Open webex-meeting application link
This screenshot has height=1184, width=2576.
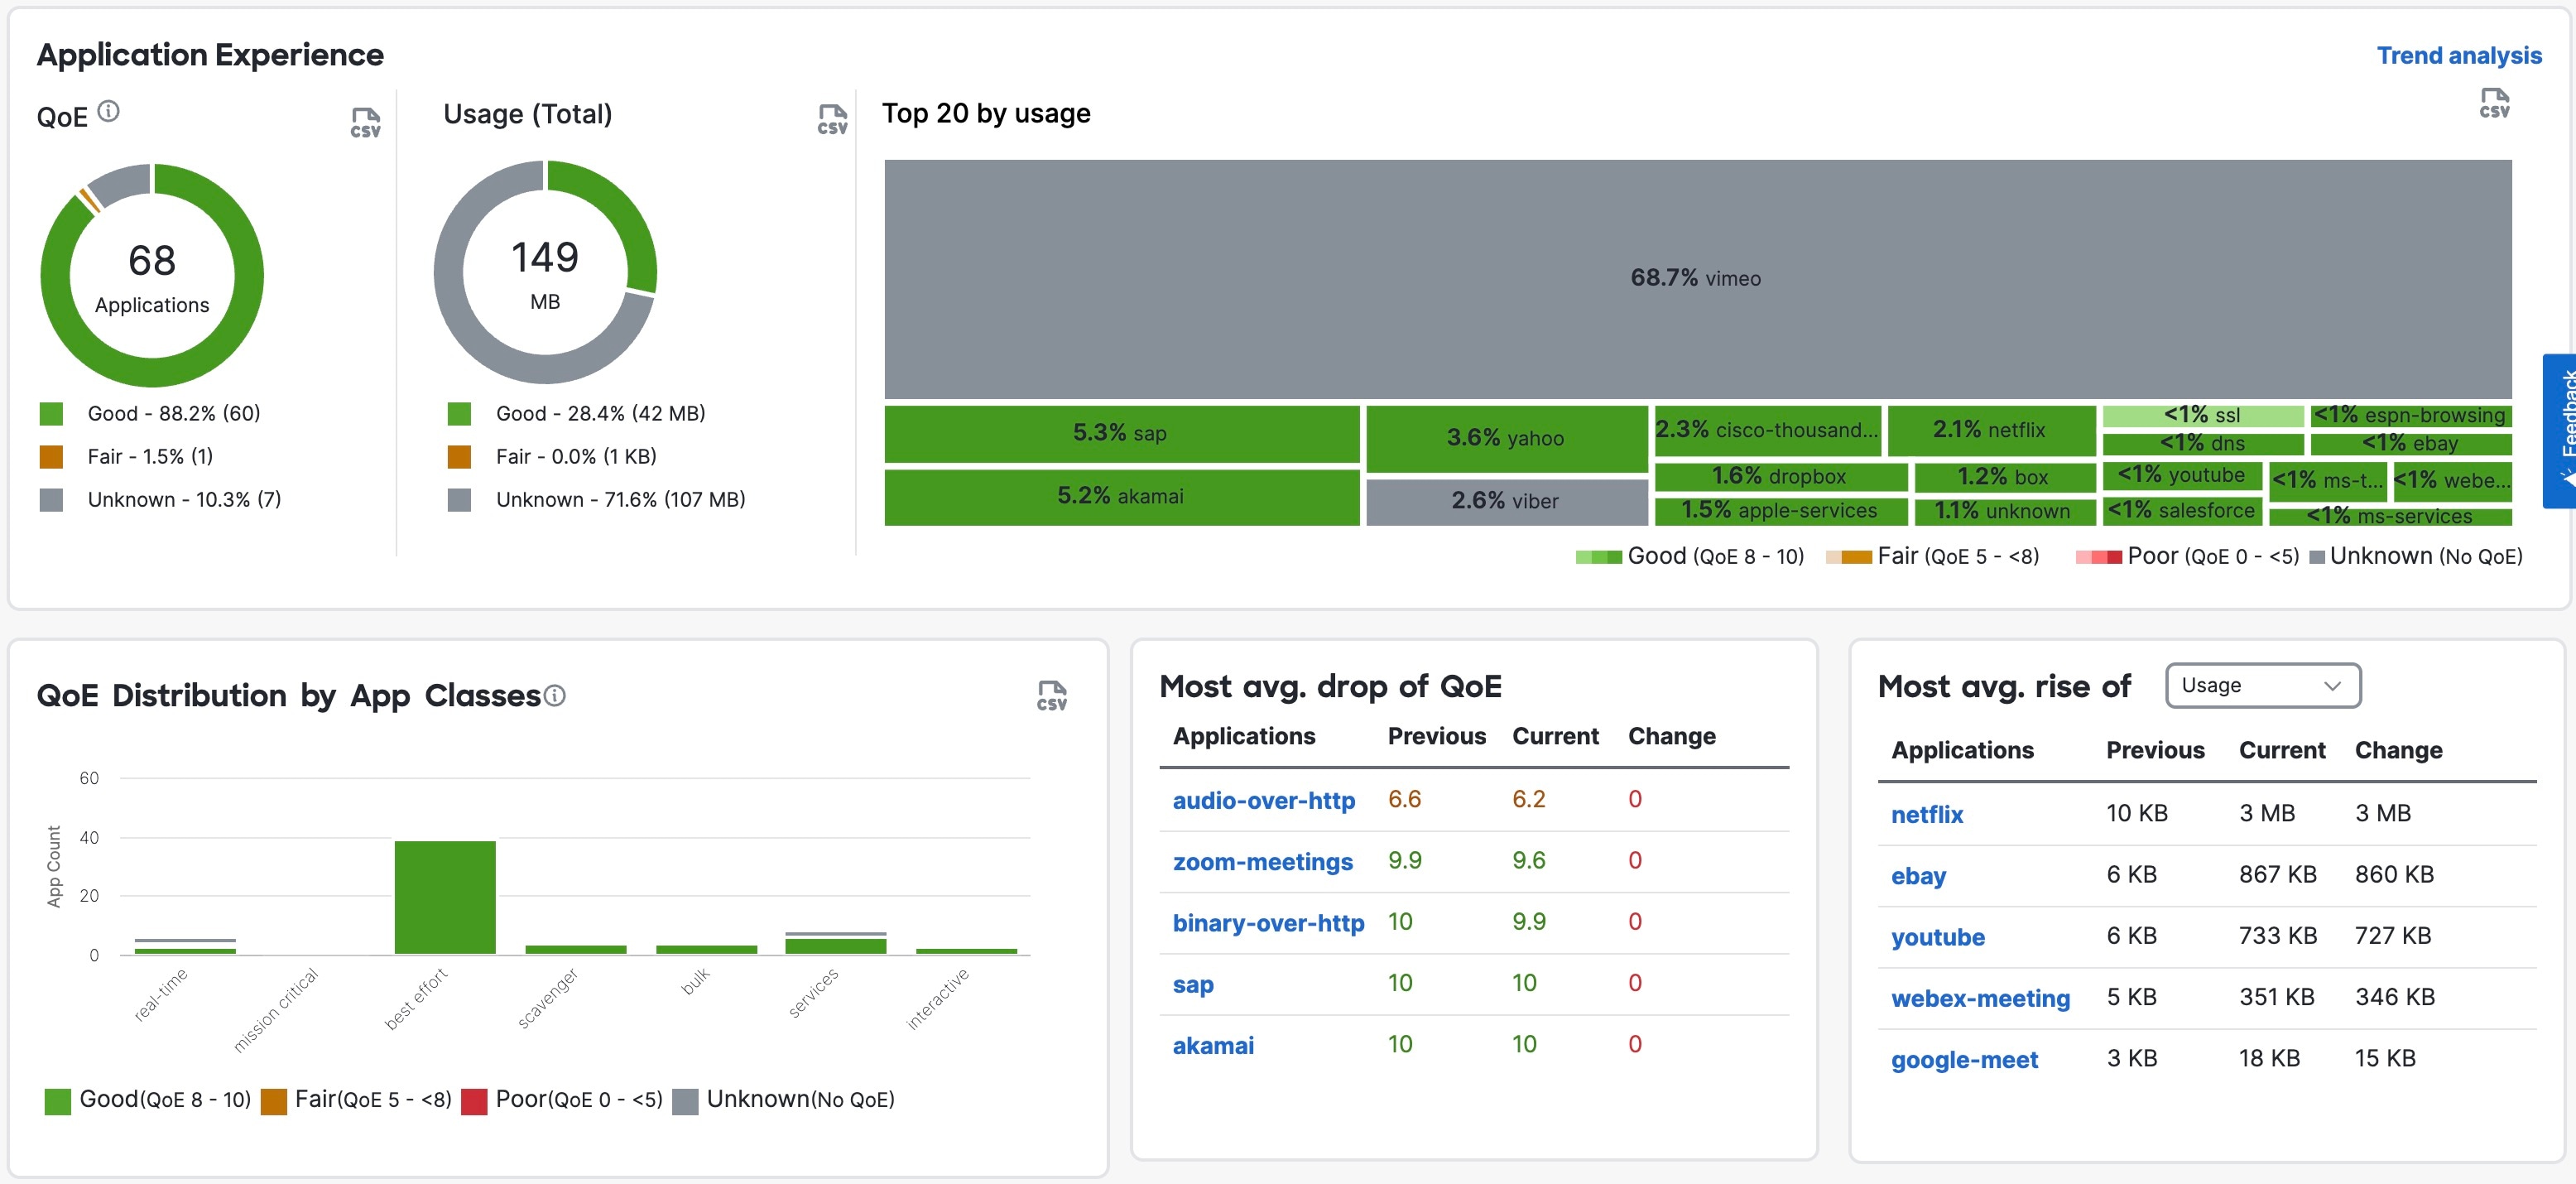click(1979, 998)
